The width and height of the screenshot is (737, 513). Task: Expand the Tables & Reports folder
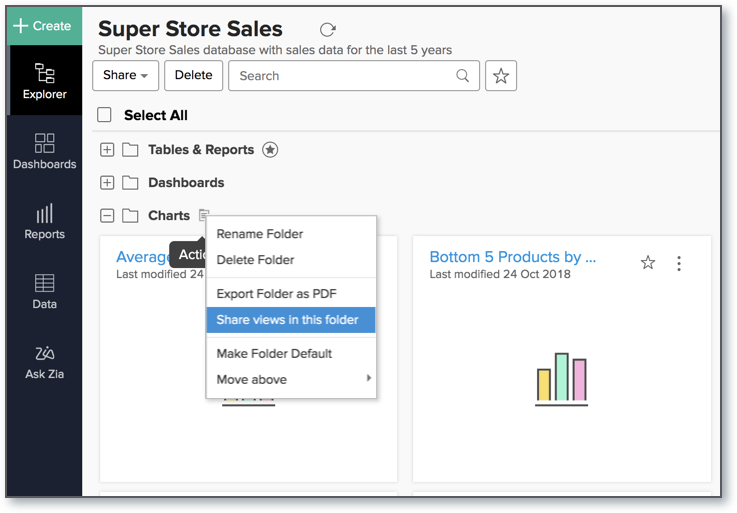point(107,150)
